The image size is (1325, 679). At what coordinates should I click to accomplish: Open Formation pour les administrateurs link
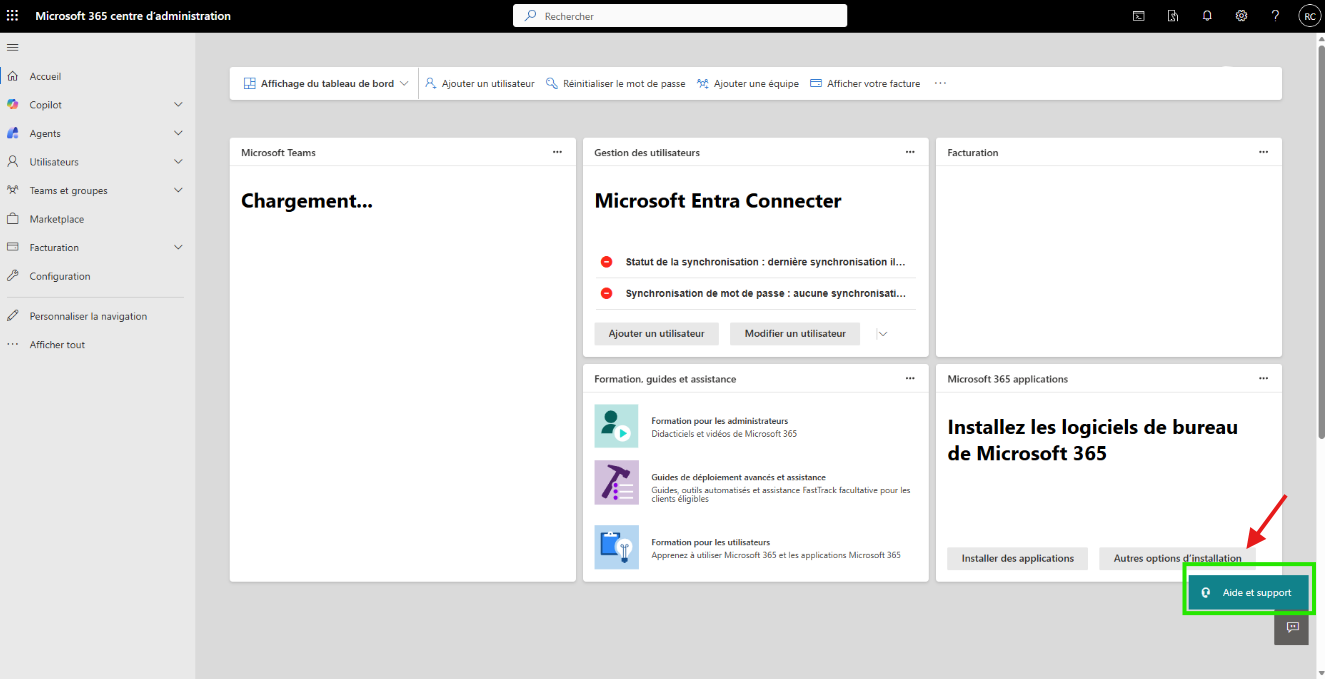(x=720, y=421)
